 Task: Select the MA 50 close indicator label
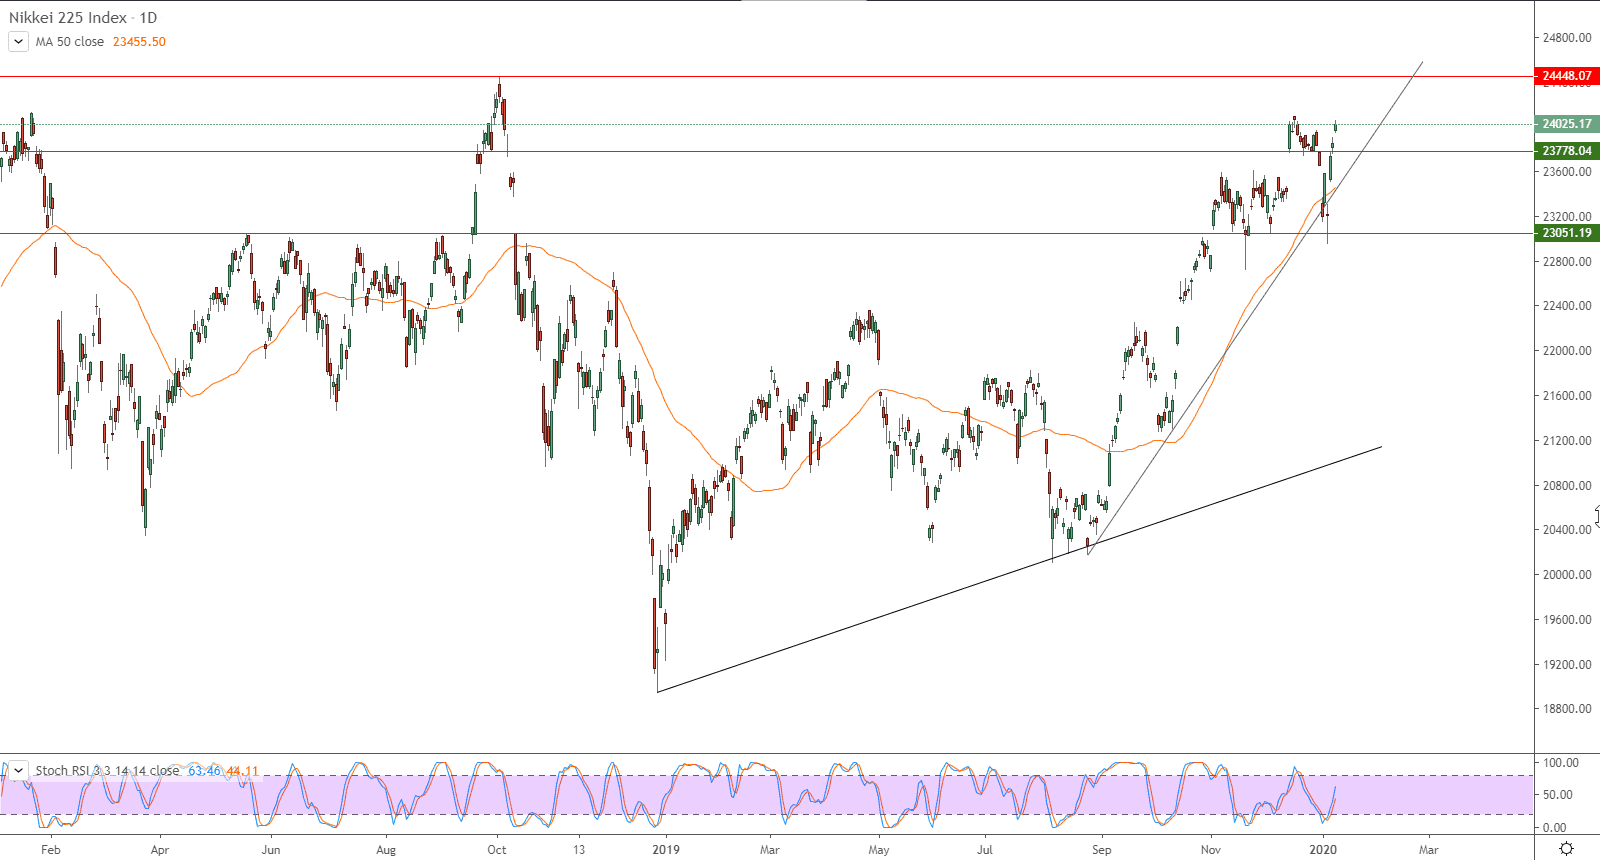click(x=70, y=42)
